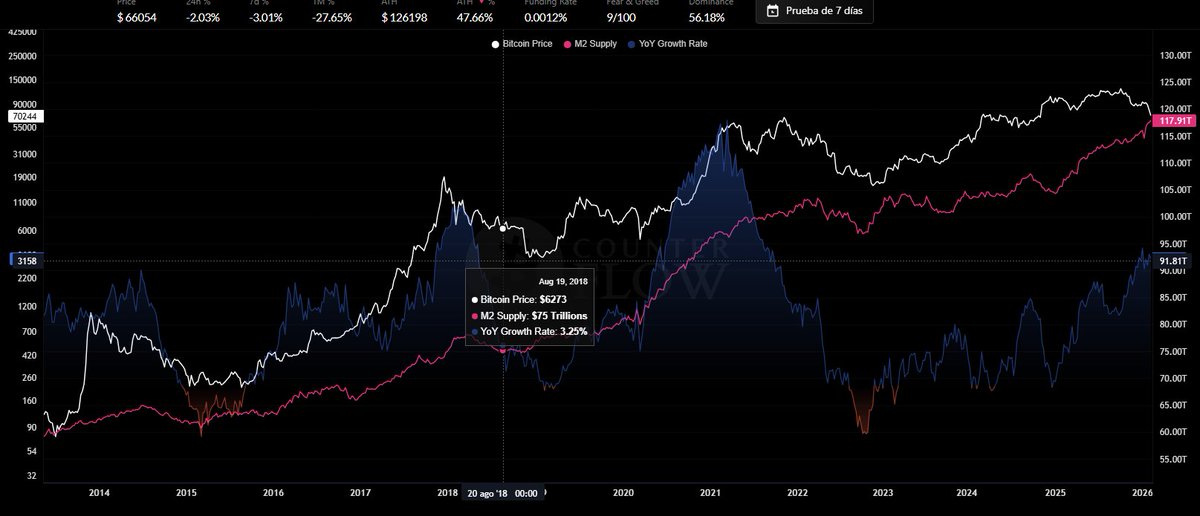The image size is (1200, 516).
Task: Click the Aug 19, 2018 tooltip date
Action: [x=563, y=281]
